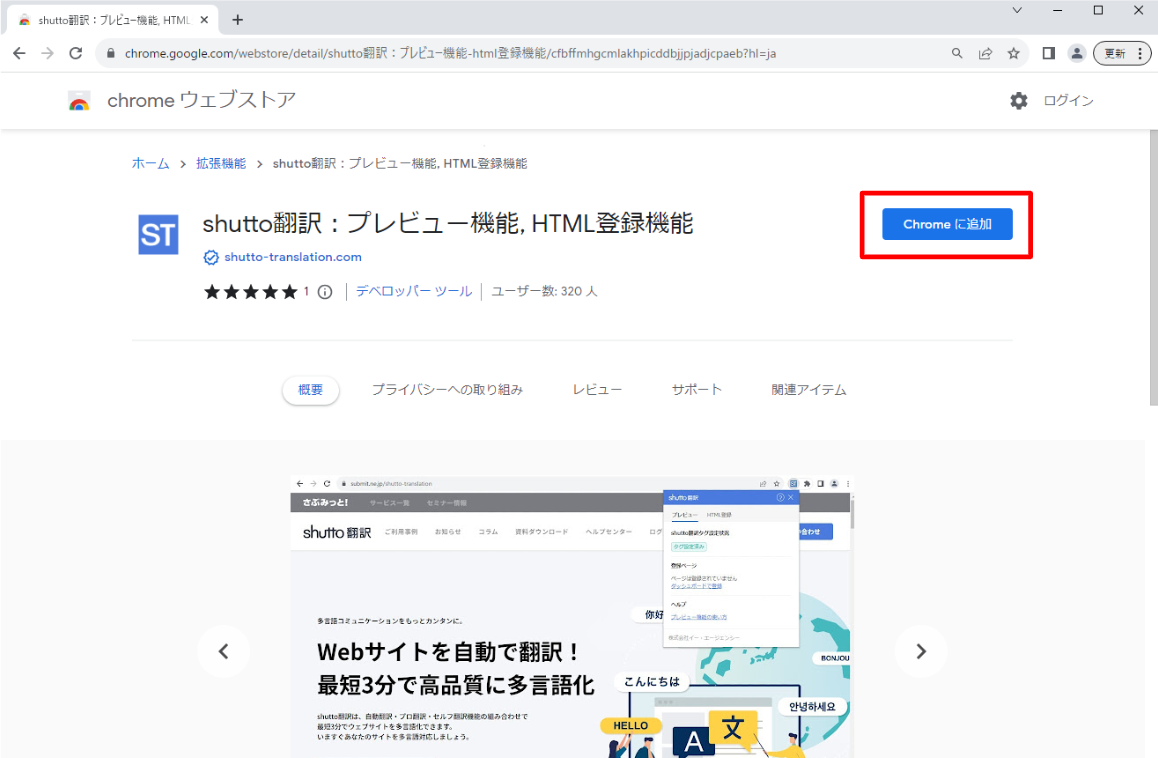The width and height of the screenshot is (1158, 758).
Task: Click the ログイン link
Action: point(1068,100)
